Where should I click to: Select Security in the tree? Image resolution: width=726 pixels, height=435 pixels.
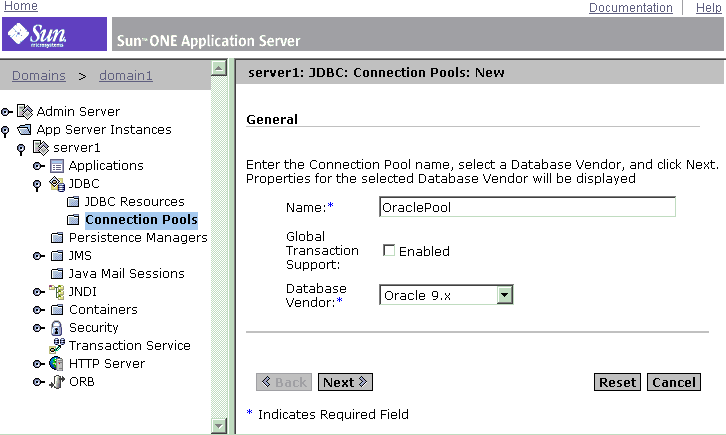tap(94, 328)
